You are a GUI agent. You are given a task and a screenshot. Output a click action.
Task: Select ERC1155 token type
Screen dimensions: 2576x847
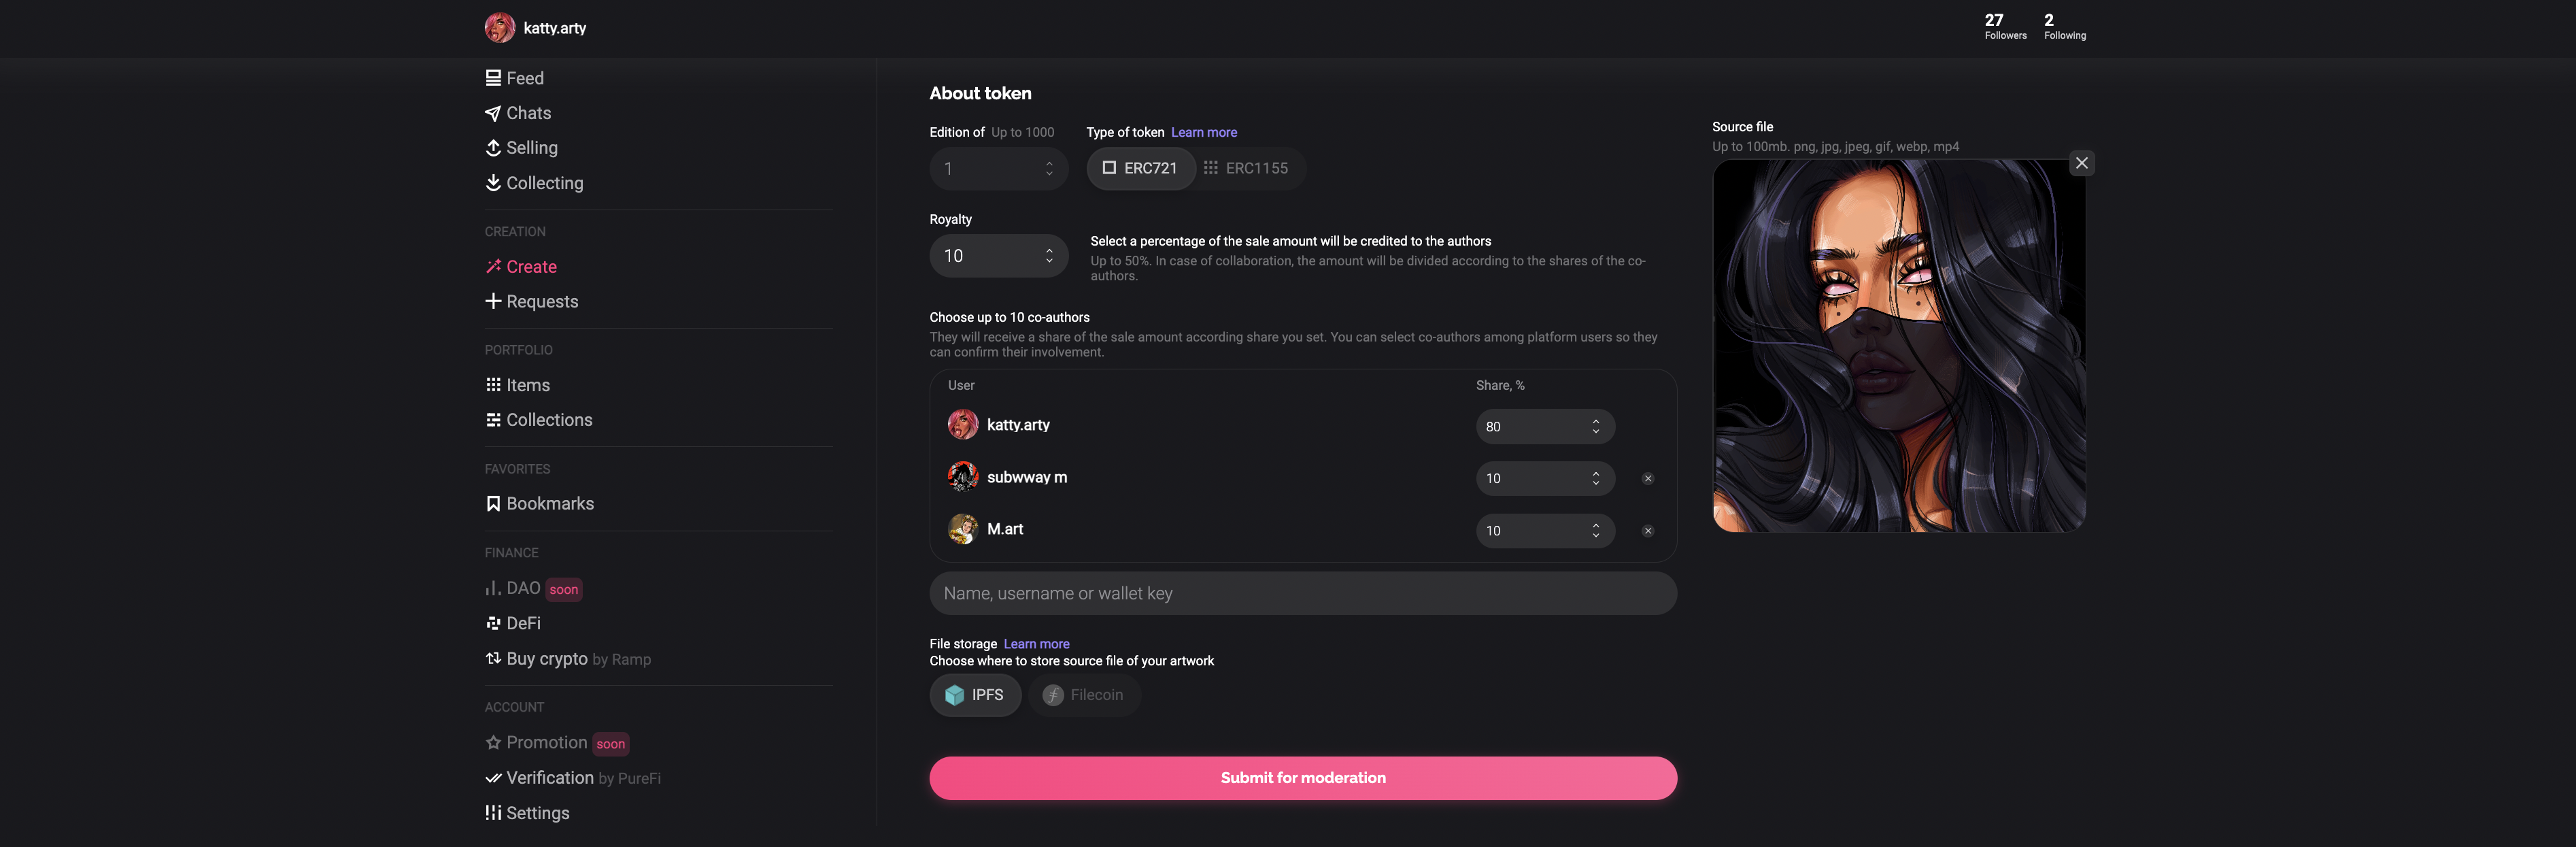coord(1246,168)
